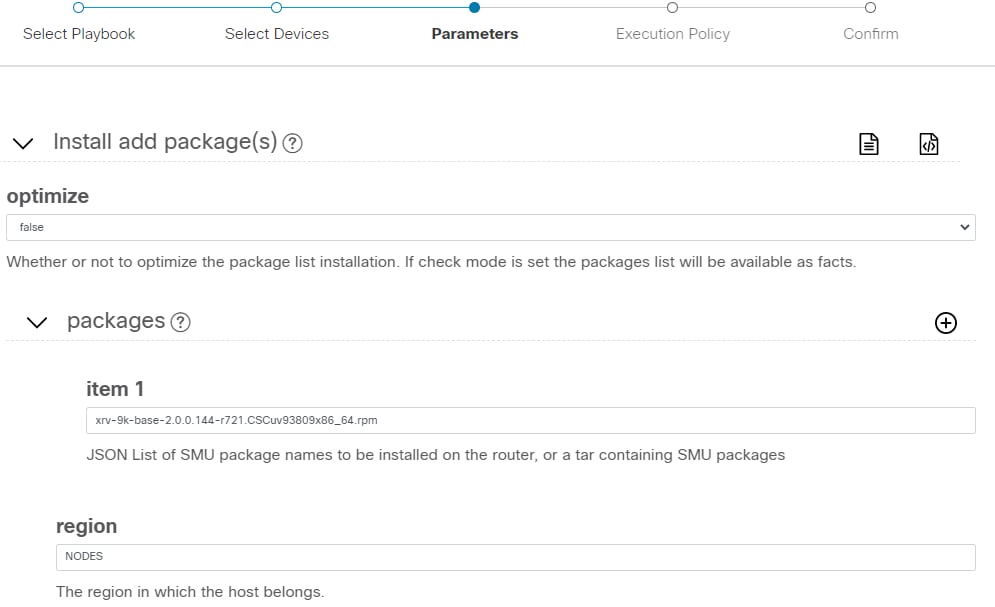Click the region input field containing NODES

[x=515, y=556]
